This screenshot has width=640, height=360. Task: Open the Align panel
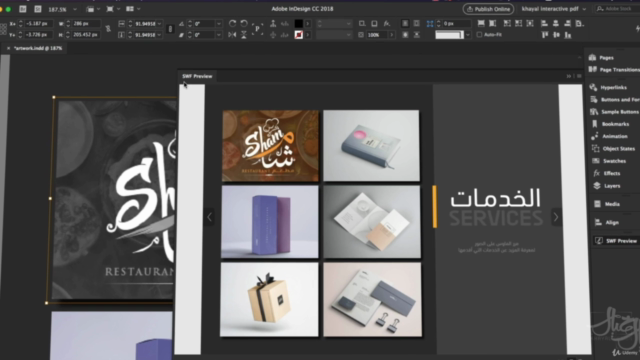click(606, 222)
